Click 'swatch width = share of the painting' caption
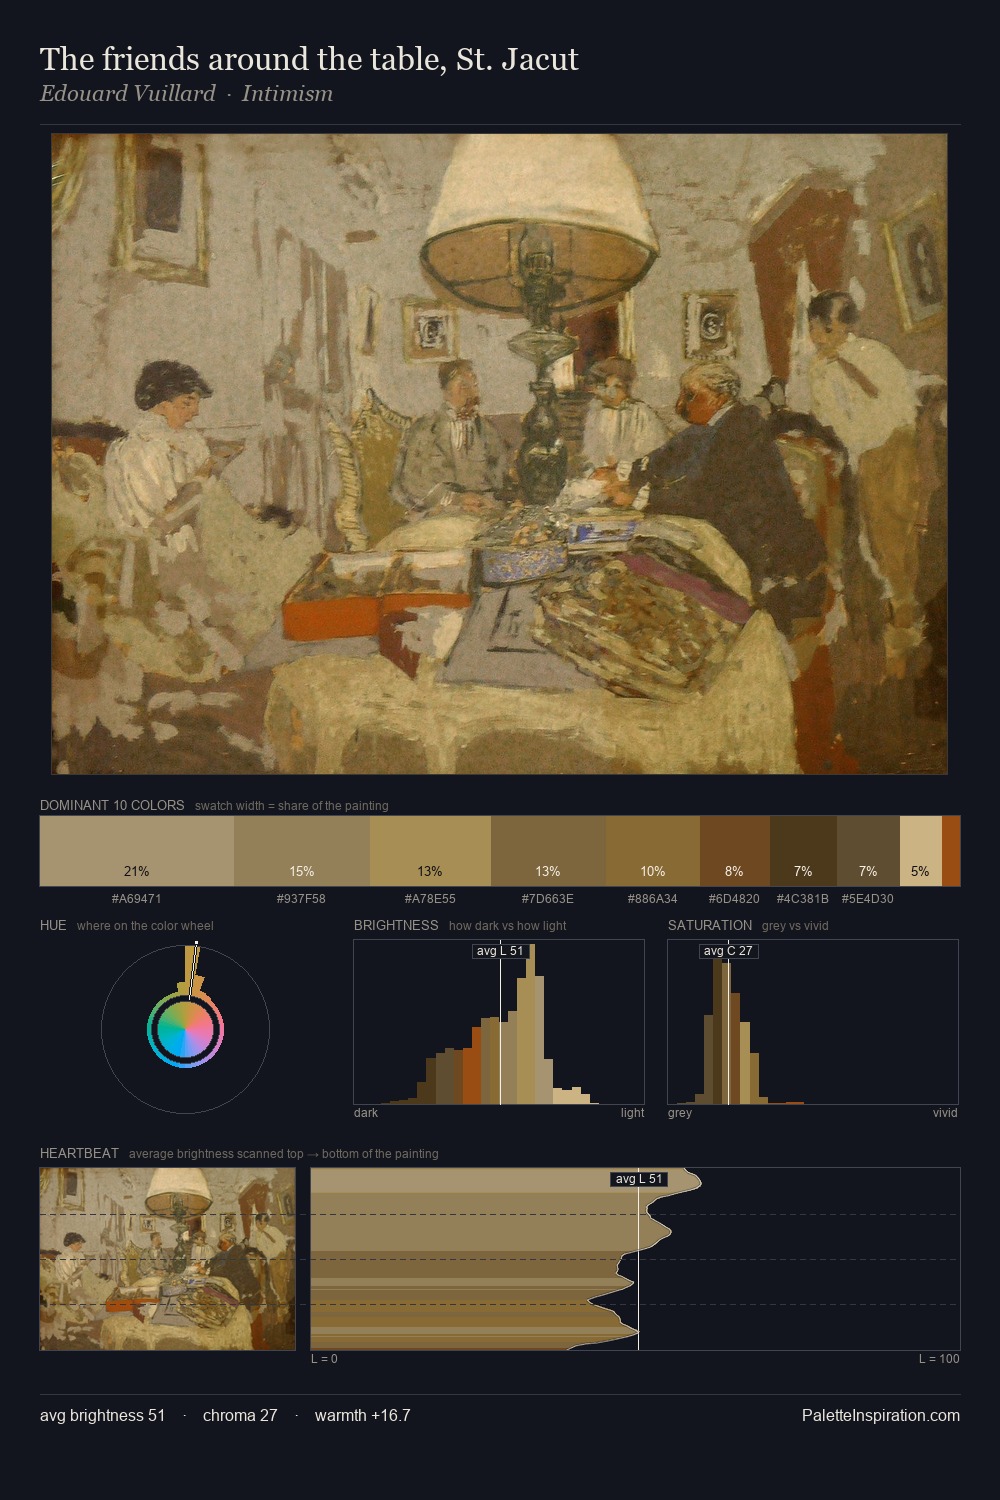 point(292,806)
